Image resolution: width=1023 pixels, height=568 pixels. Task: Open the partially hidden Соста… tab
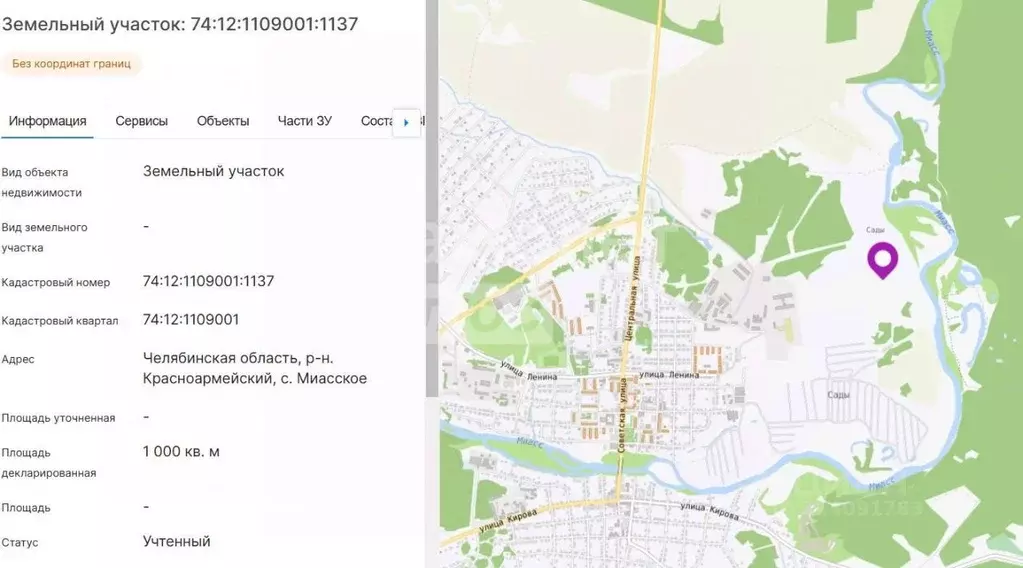(376, 121)
